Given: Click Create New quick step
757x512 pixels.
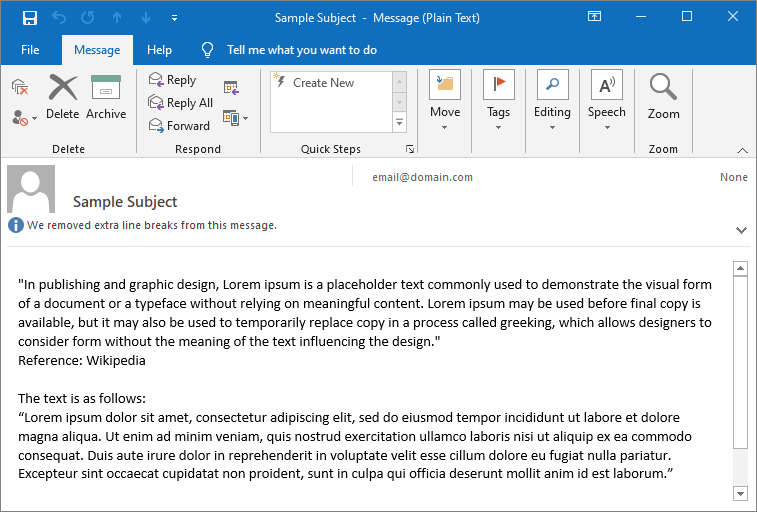Looking at the screenshot, I should coord(323,83).
